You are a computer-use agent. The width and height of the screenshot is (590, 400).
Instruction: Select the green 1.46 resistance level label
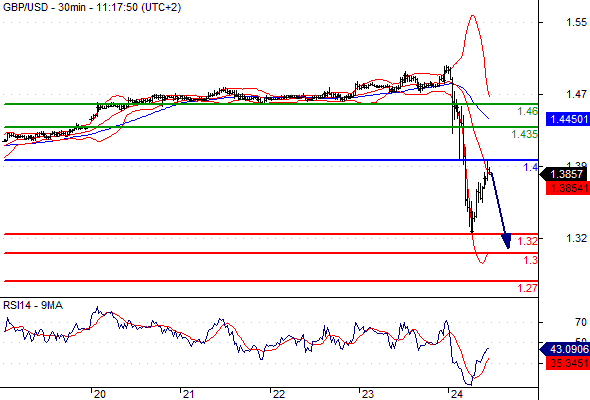coord(528,111)
